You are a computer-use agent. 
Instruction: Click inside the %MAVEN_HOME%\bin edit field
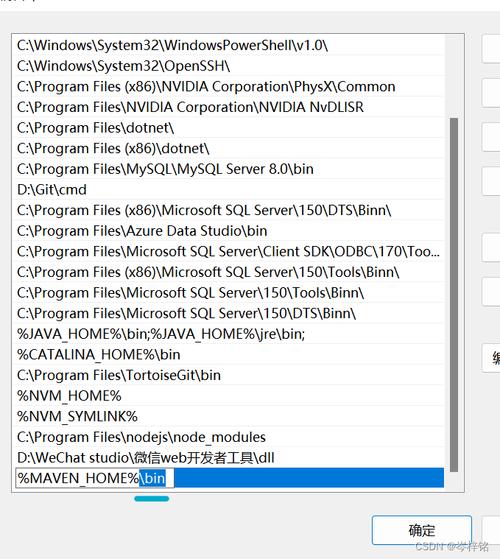(95, 478)
